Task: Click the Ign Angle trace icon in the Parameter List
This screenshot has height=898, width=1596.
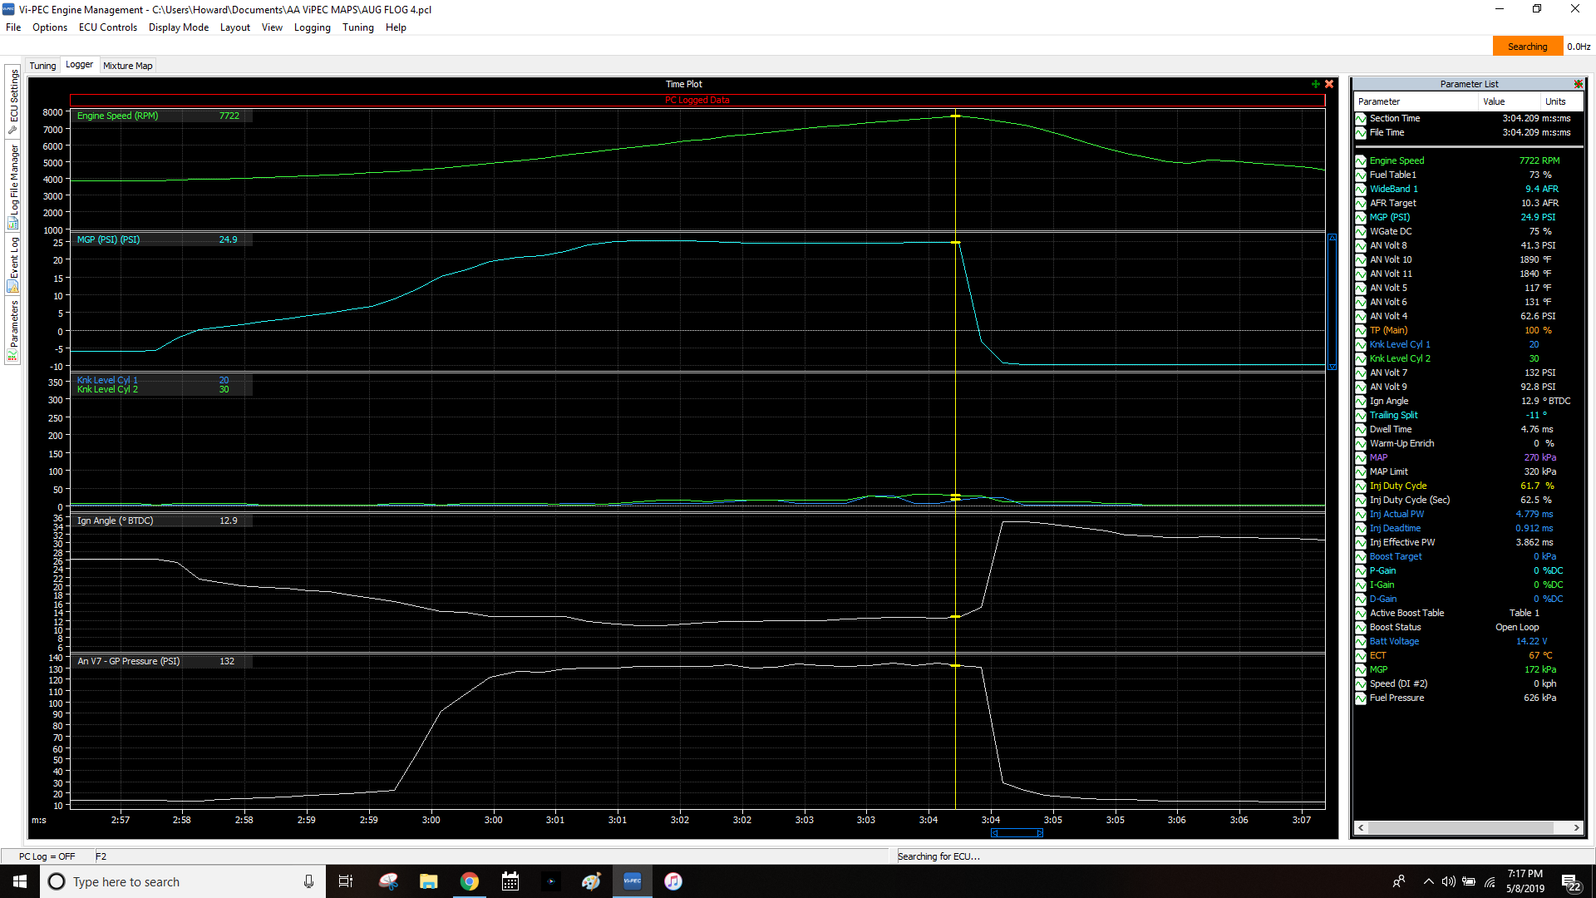Action: click(1361, 401)
